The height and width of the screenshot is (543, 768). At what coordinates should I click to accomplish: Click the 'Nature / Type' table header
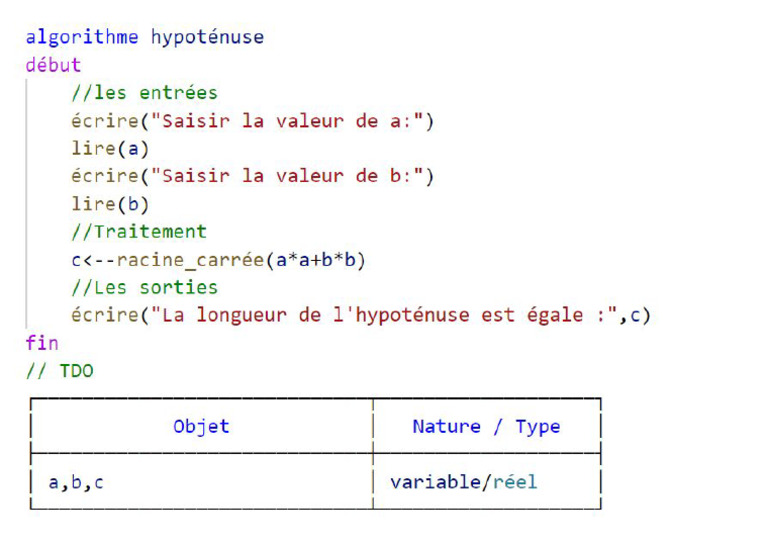(486, 427)
